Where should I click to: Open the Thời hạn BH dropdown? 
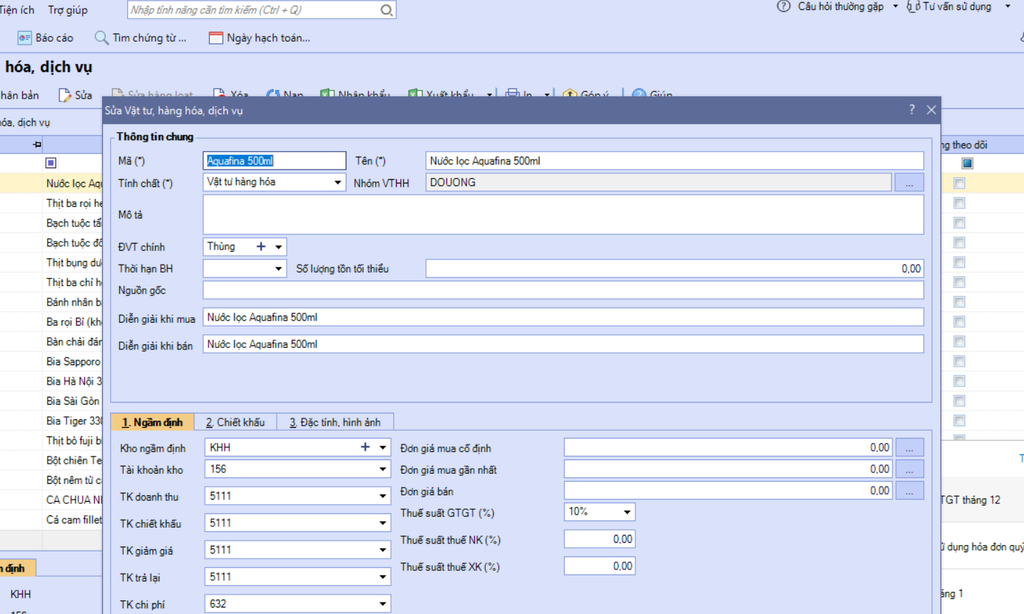click(x=279, y=268)
